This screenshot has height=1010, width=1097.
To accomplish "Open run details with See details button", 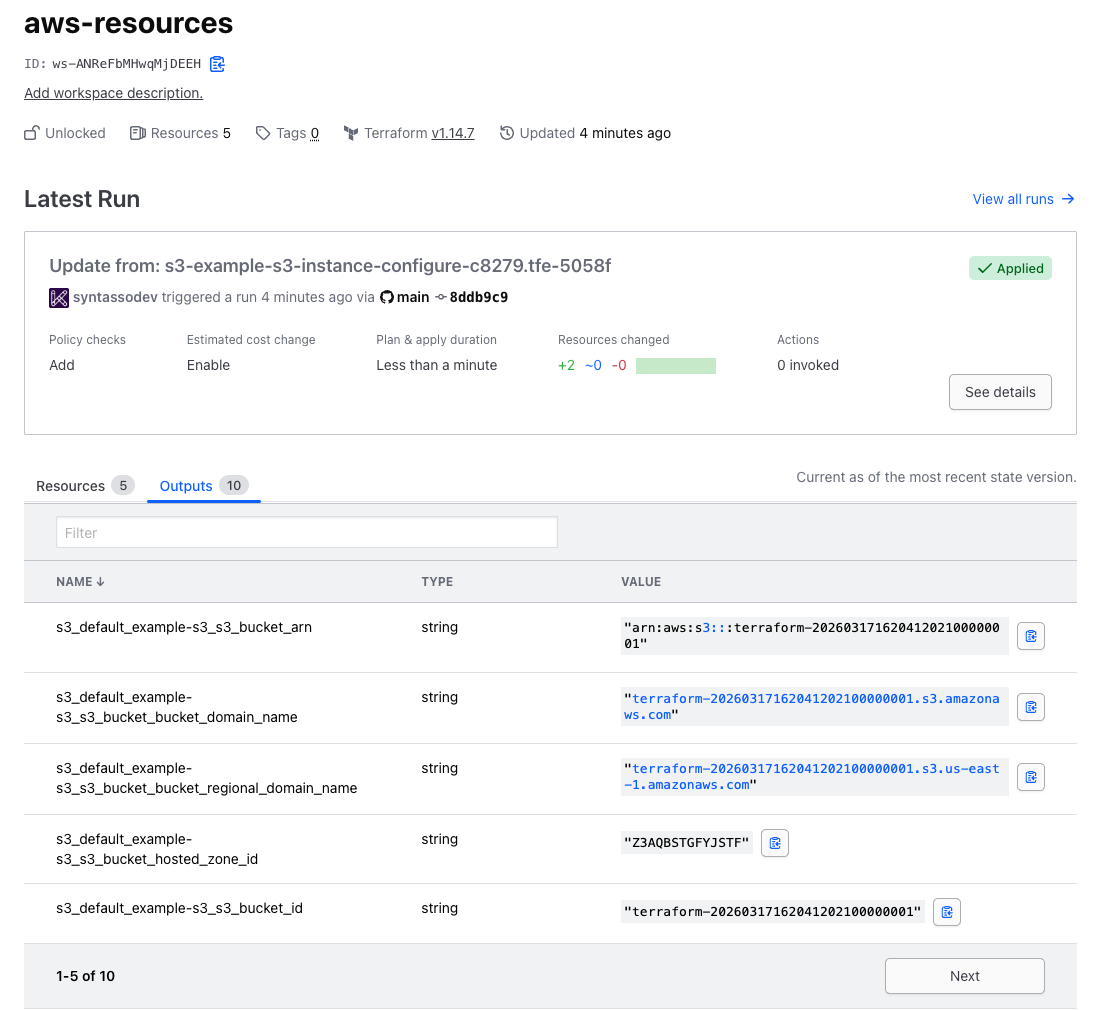I will [999, 392].
